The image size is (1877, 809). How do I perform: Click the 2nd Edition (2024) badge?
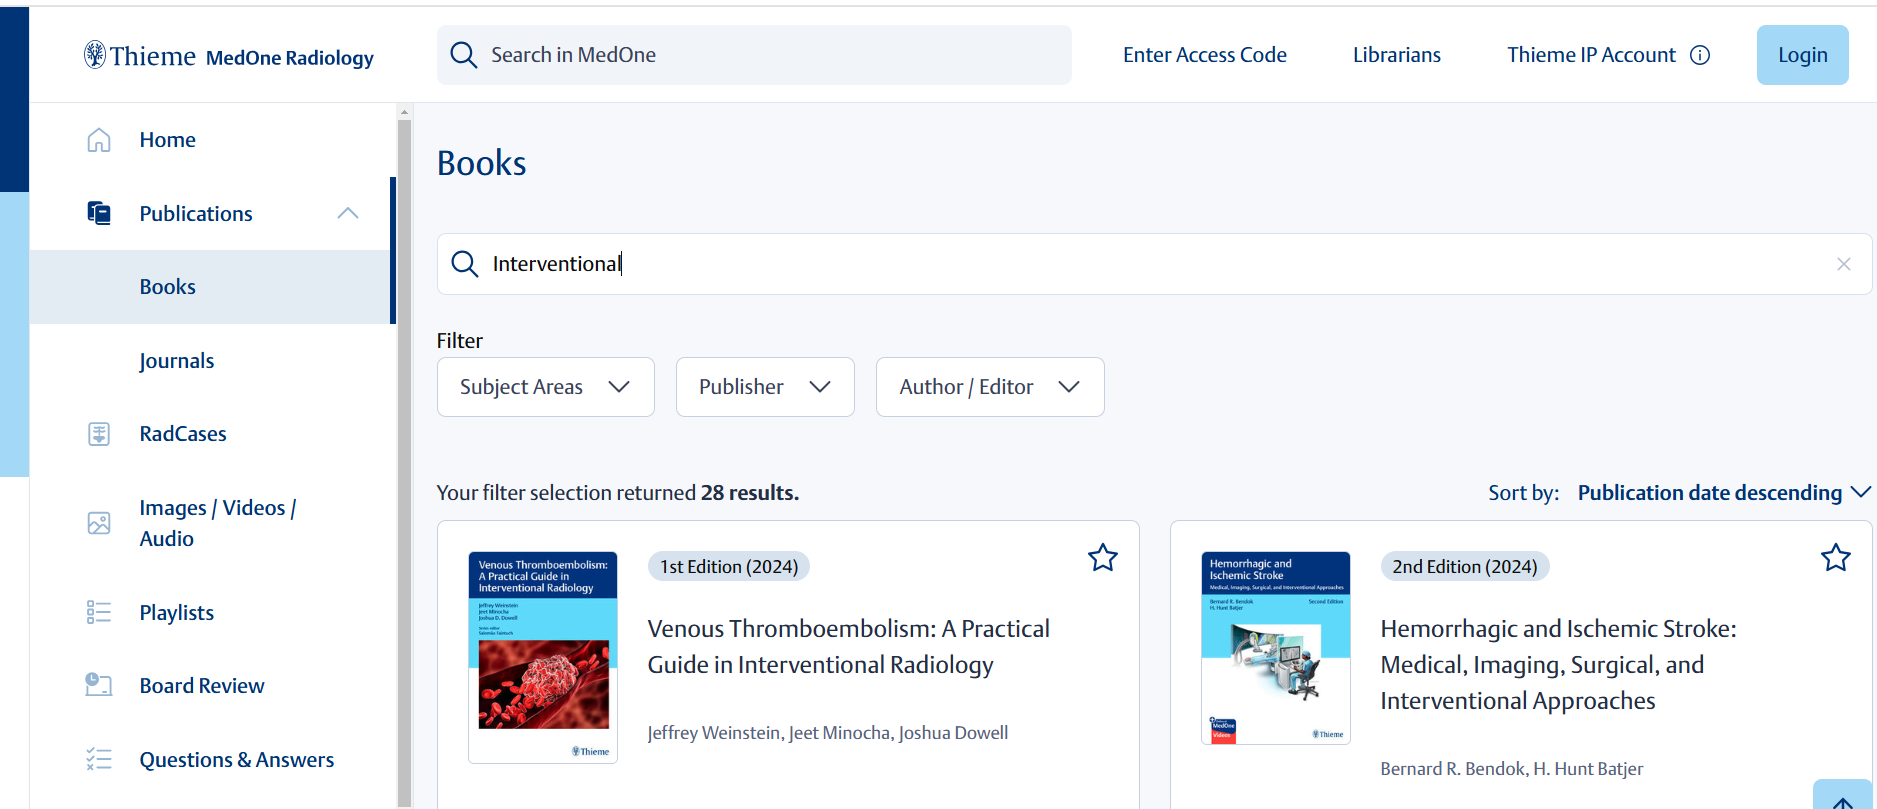1465,567
